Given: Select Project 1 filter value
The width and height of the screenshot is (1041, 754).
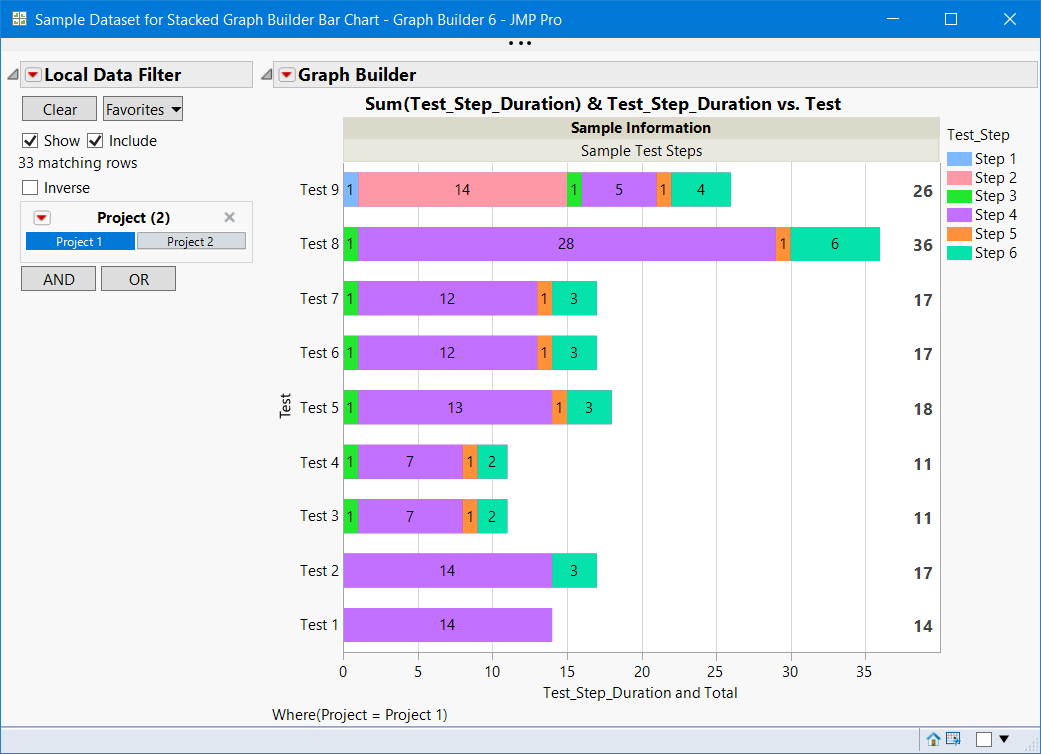Looking at the screenshot, I should point(80,242).
